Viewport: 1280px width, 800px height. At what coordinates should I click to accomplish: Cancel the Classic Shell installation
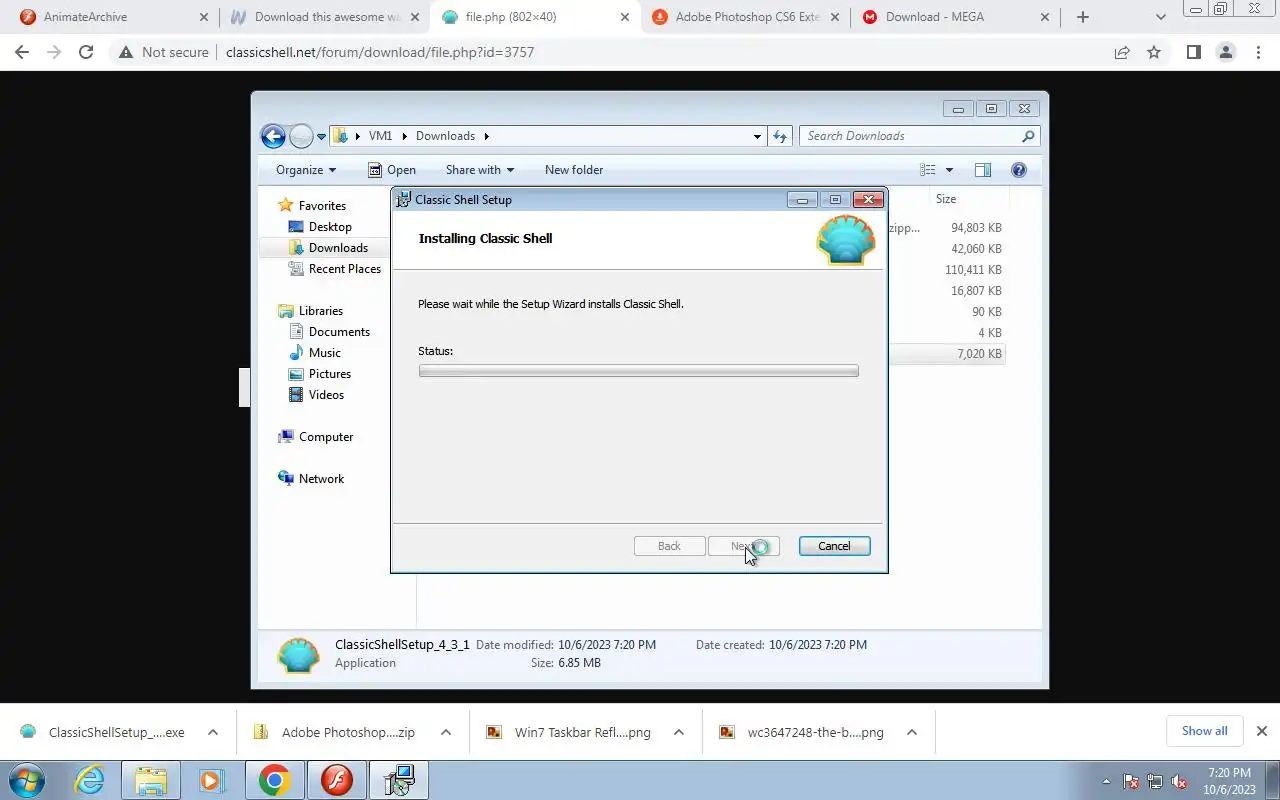pyautogui.click(x=834, y=546)
